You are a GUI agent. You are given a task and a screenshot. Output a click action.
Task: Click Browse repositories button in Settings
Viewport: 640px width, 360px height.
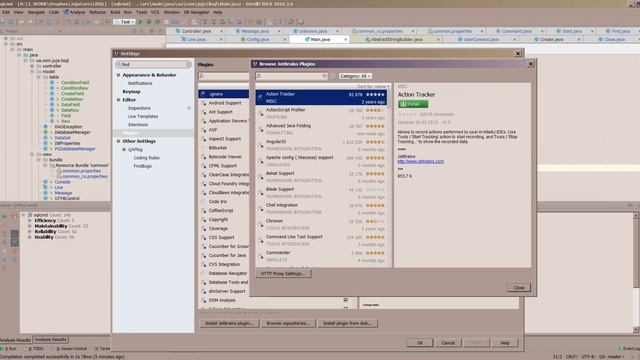pyautogui.click(x=288, y=323)
